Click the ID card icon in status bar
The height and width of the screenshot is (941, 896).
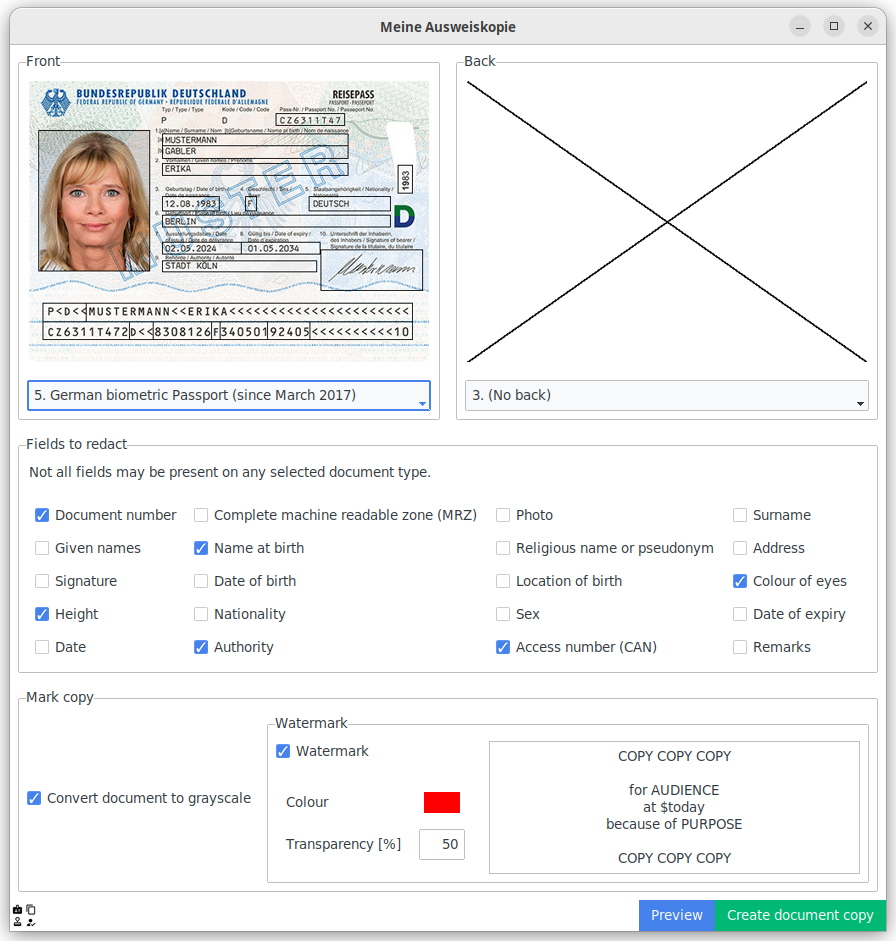tap(17, 909)
